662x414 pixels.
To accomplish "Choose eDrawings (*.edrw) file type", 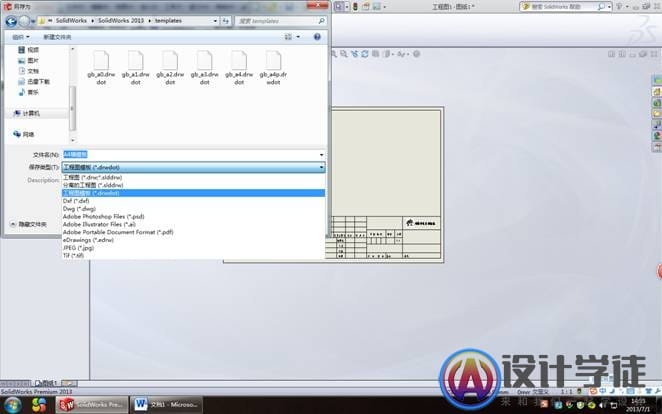I will click(193, 240).
